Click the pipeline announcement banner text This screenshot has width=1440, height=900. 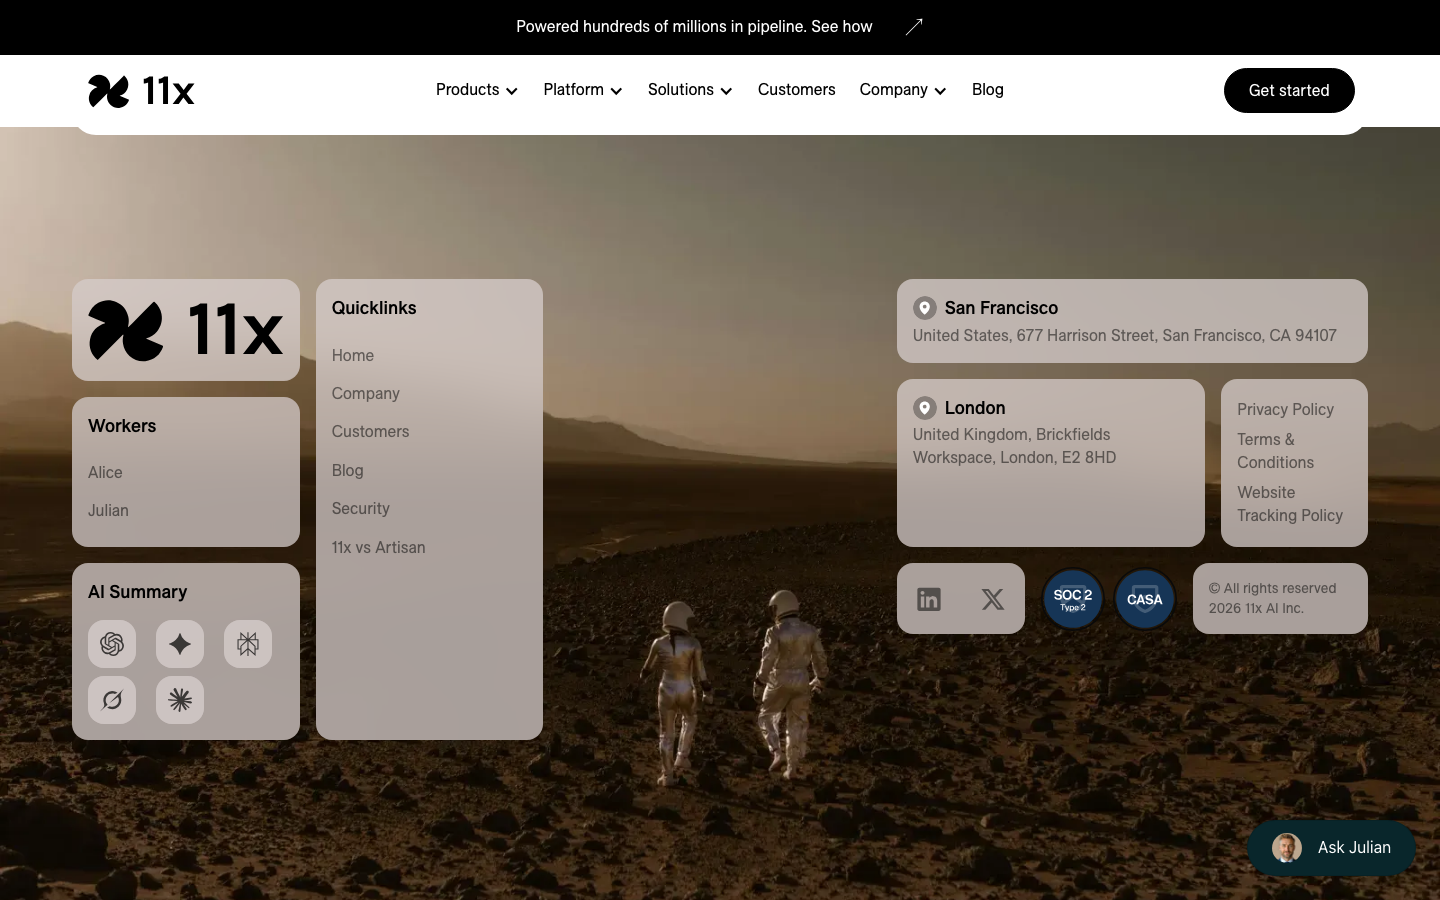[x=694, y=27]
